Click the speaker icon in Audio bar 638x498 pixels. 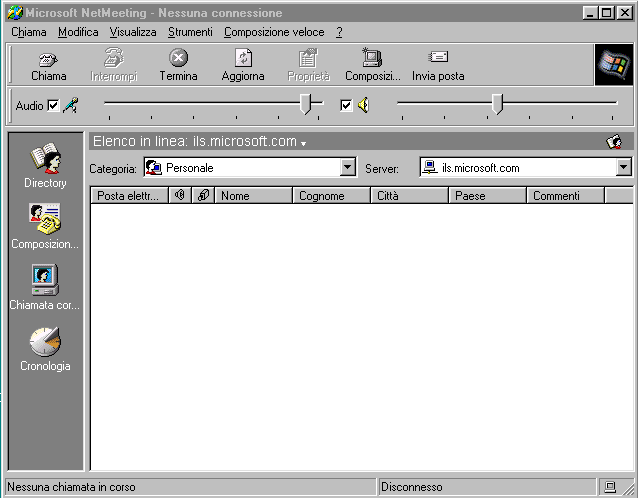(363, 105)
